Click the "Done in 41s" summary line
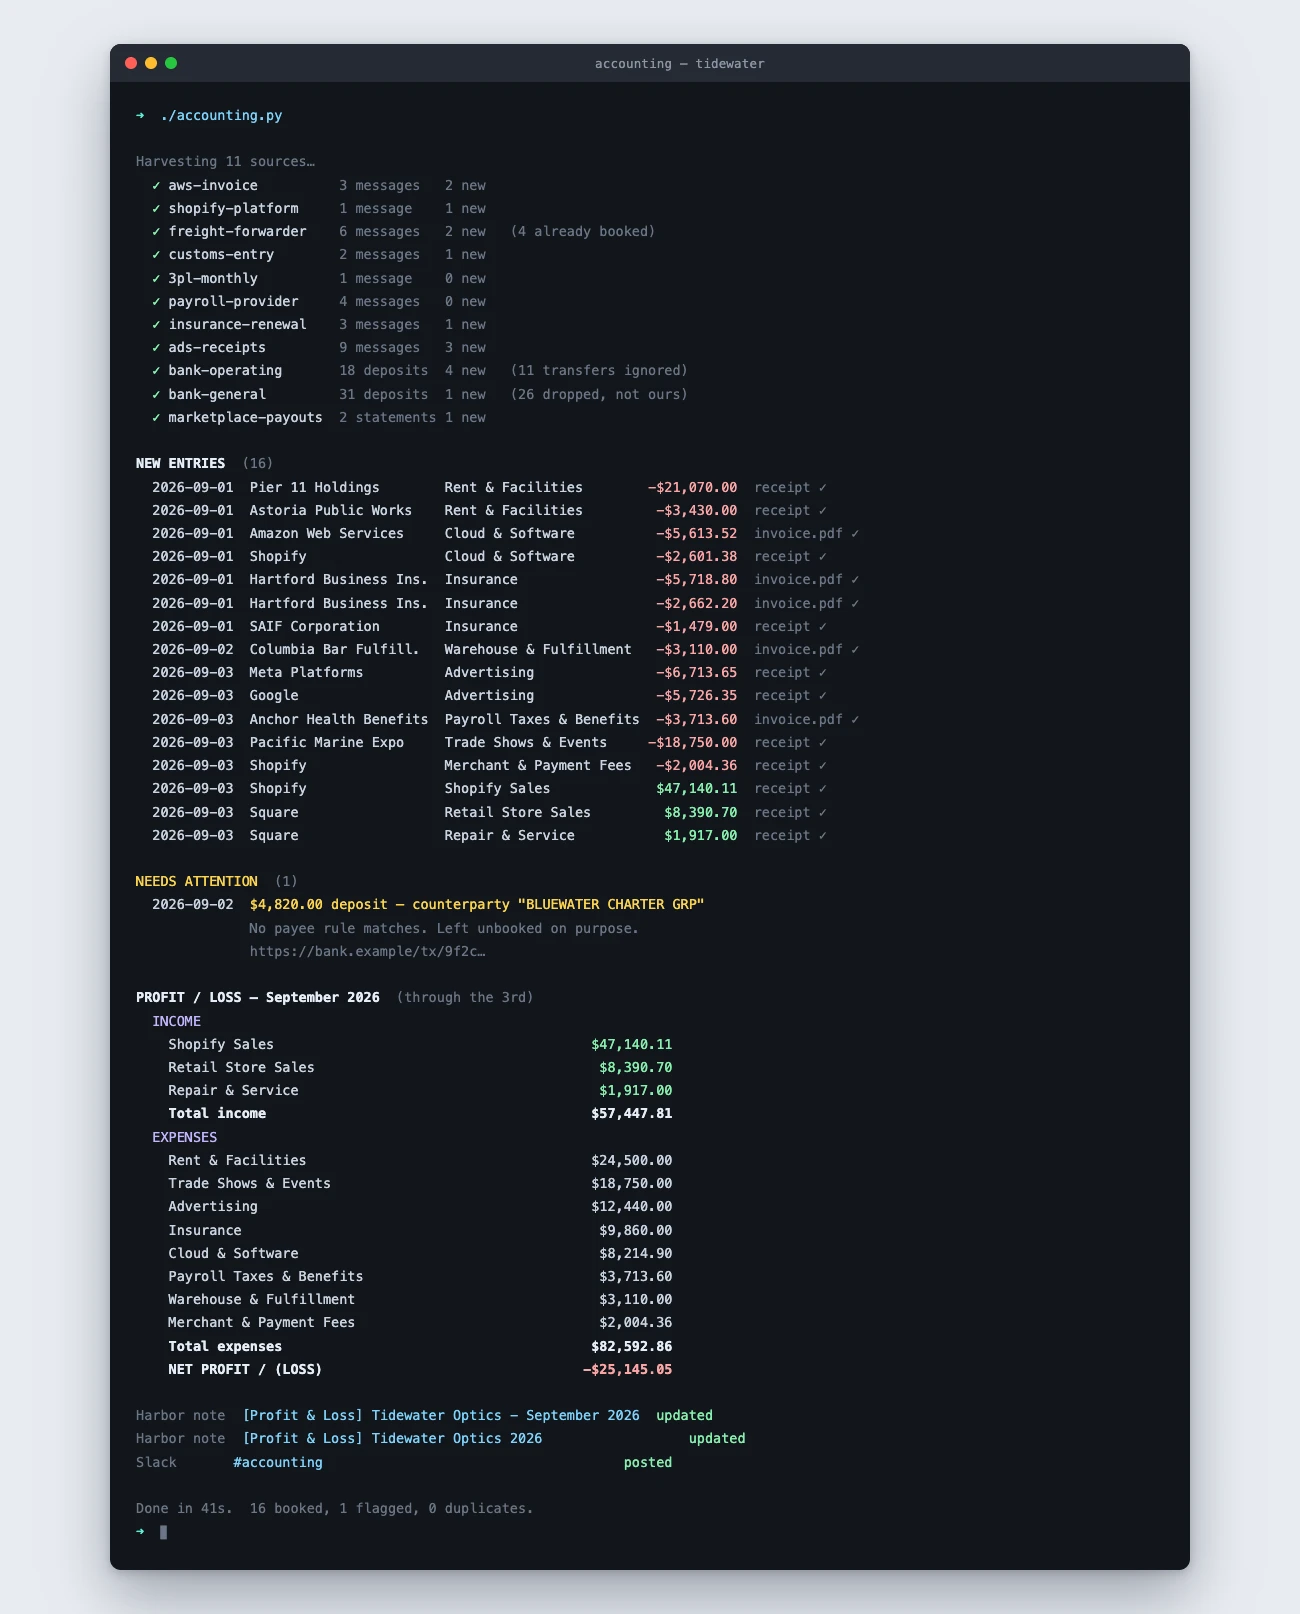Image resolution: width=1300 pixels, height=1614 pixels. click(x=334, y=1508)
